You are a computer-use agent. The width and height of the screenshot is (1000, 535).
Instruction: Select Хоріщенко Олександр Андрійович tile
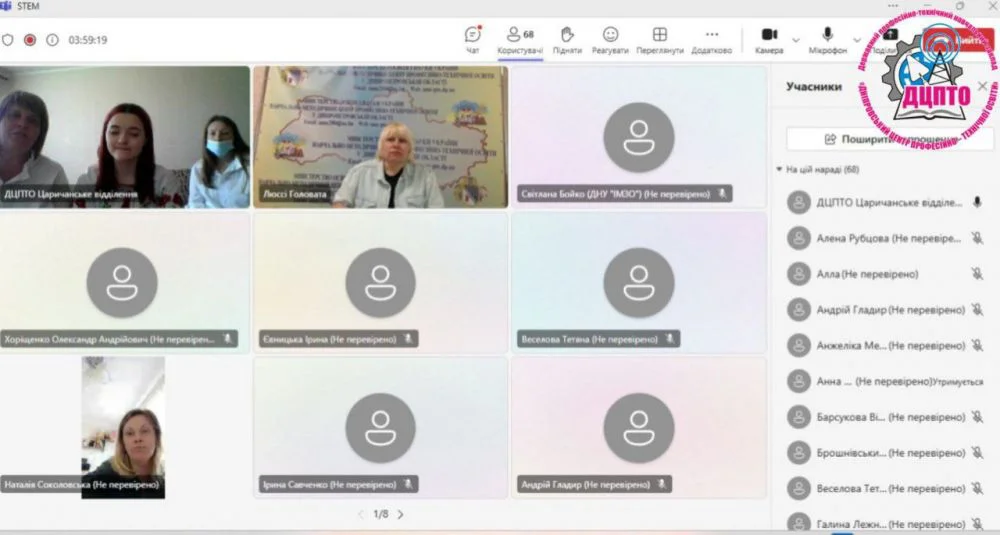coord(124,282)
